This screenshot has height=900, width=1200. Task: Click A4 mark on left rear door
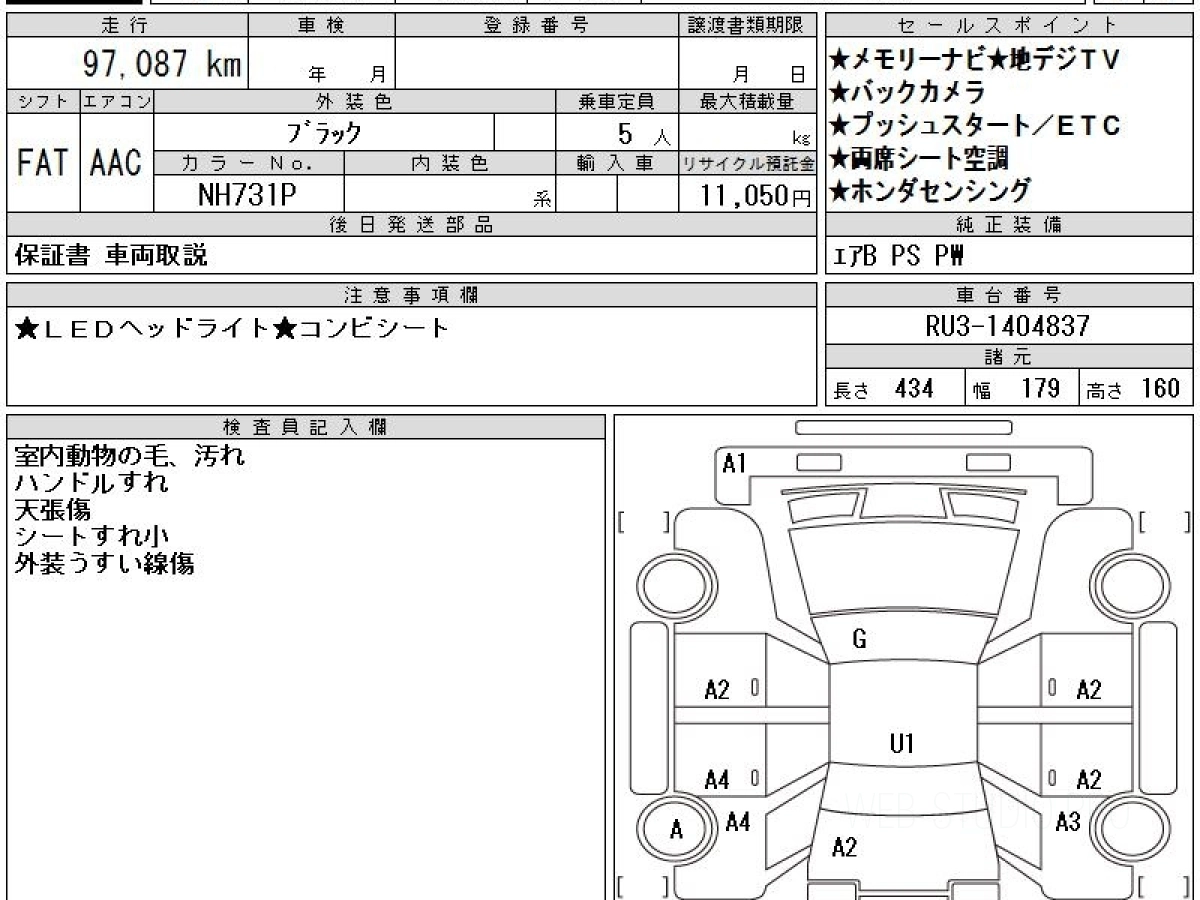718,780
